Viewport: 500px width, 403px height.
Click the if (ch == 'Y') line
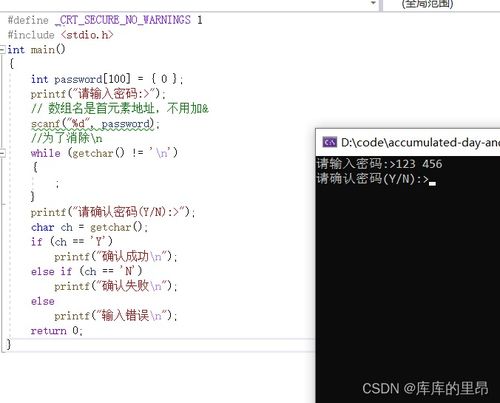tap(72, 241)
